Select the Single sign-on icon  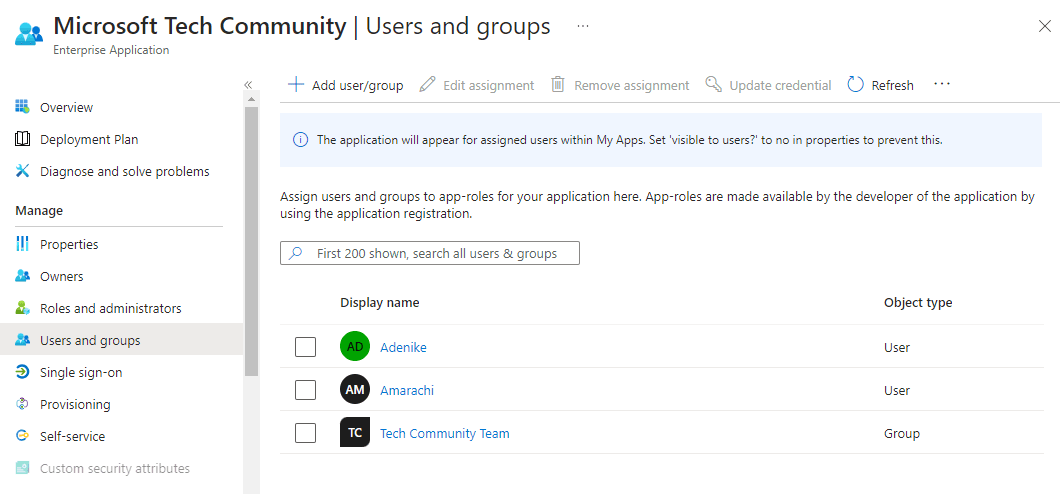[23, 372]
